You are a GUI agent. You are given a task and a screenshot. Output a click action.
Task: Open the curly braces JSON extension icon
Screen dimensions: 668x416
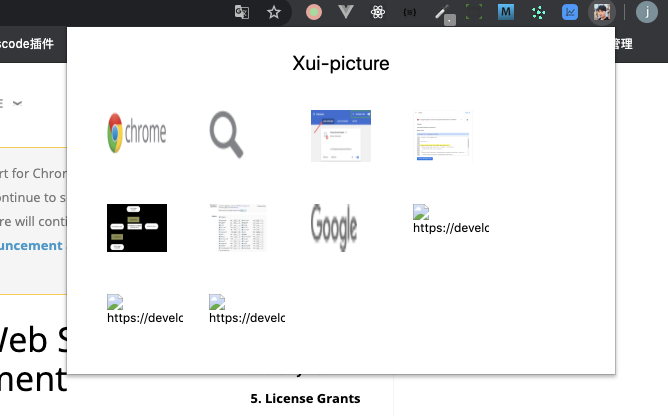point(409,12)
